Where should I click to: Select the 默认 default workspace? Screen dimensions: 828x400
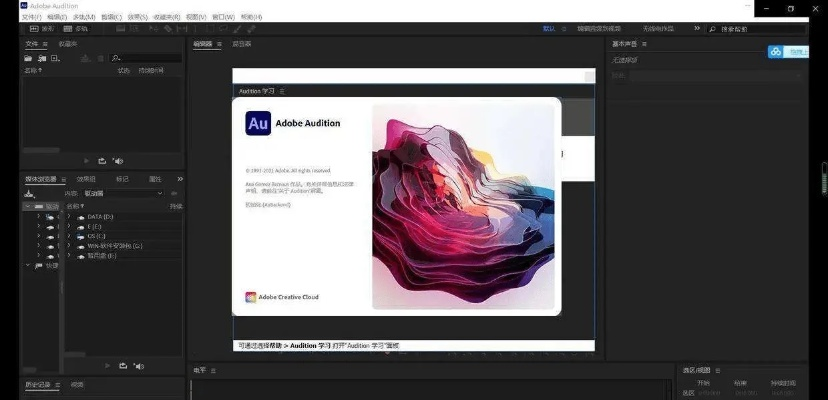point(548,29)
